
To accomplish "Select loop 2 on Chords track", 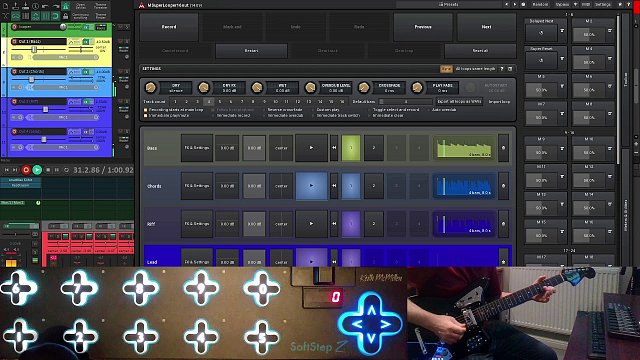I will 373,186.
